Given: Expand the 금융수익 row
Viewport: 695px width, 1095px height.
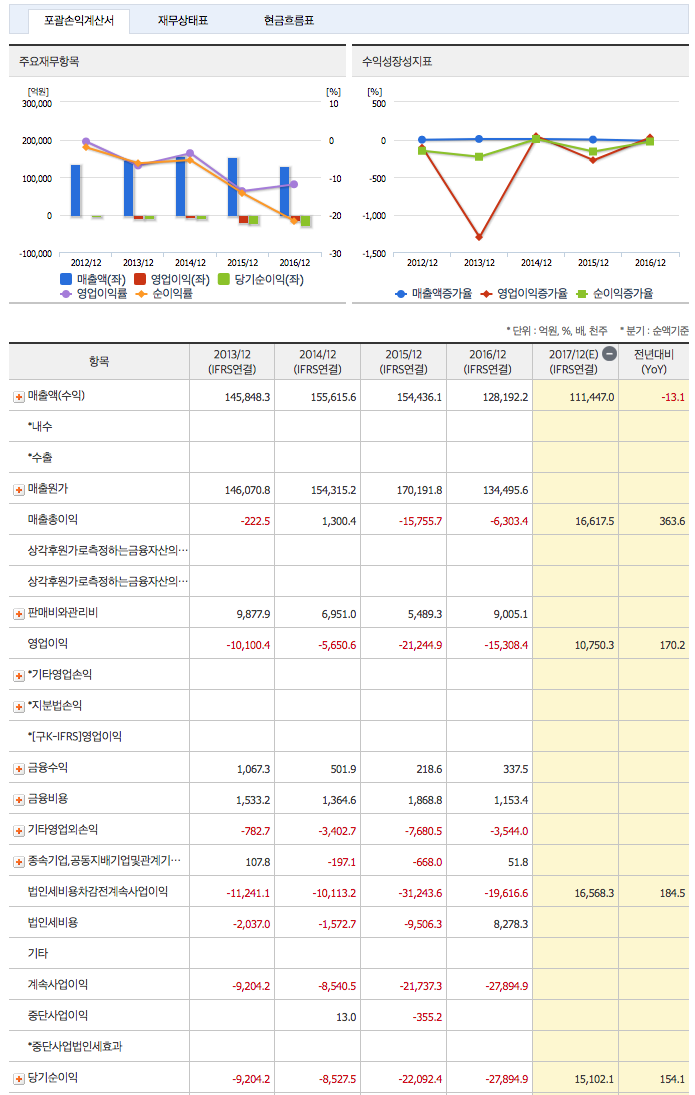Looking at the screenshot, I should (19, 769).
